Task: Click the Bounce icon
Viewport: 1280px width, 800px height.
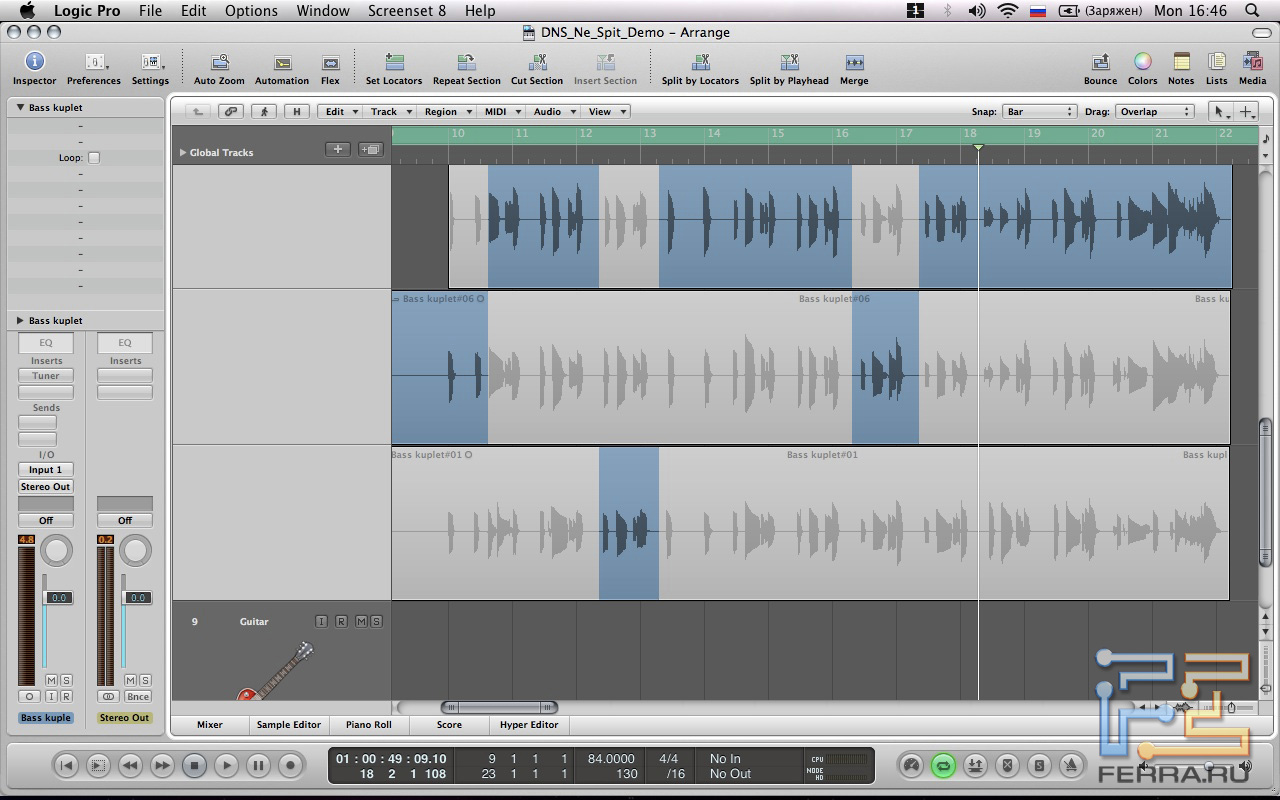Action: pyautogui.click(x=1100, y=63)
